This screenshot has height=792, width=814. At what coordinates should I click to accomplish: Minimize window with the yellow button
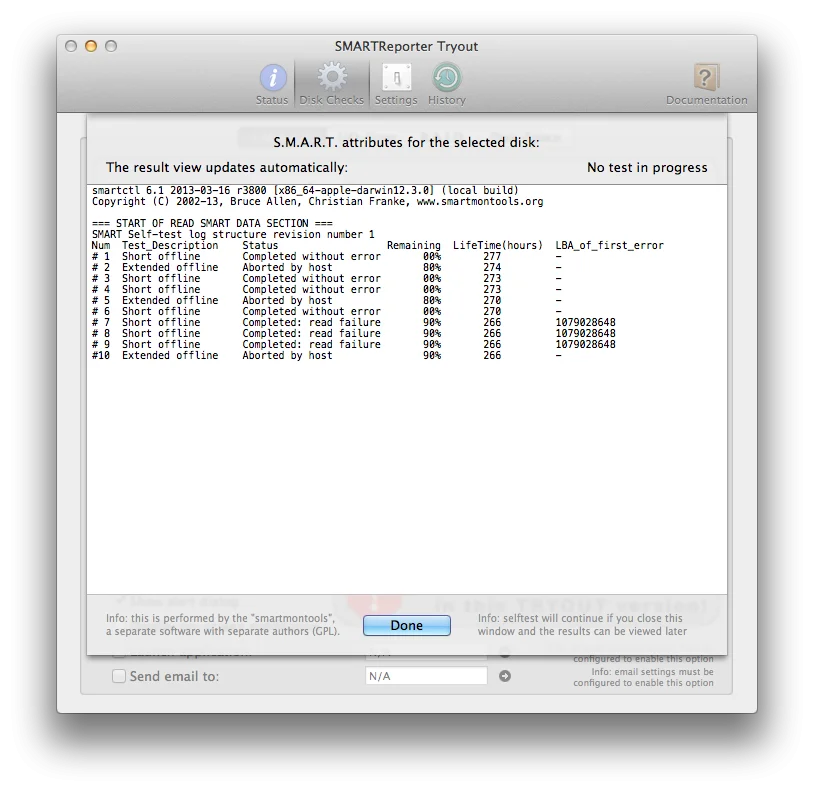[x=91, y=46]
